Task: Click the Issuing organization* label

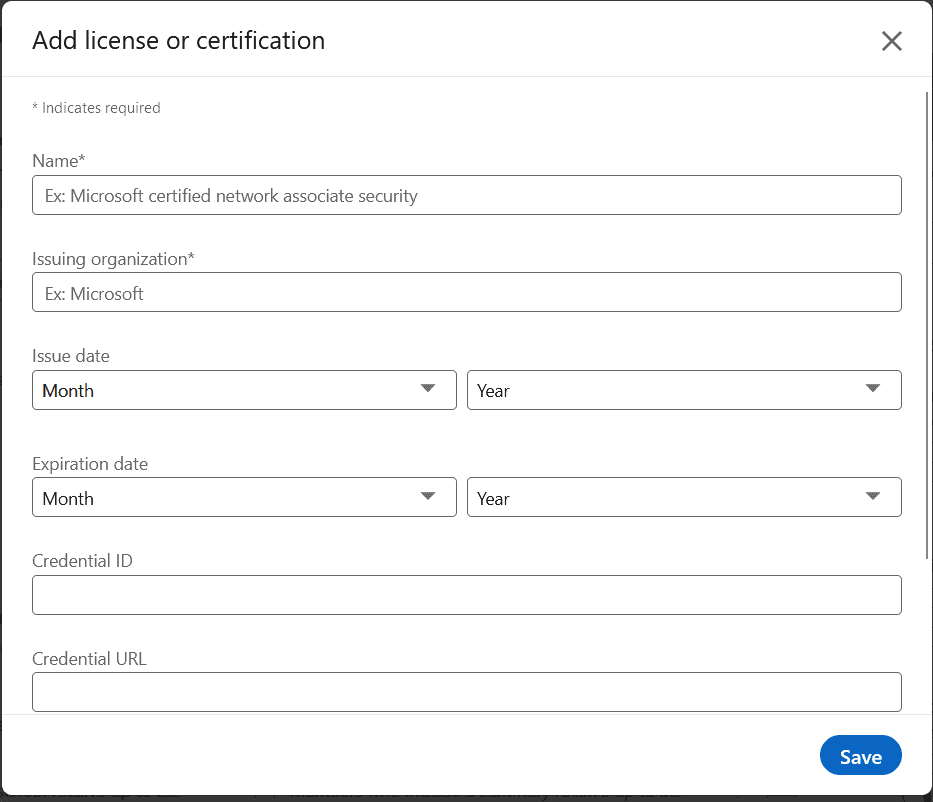Action: pos(113,259)
